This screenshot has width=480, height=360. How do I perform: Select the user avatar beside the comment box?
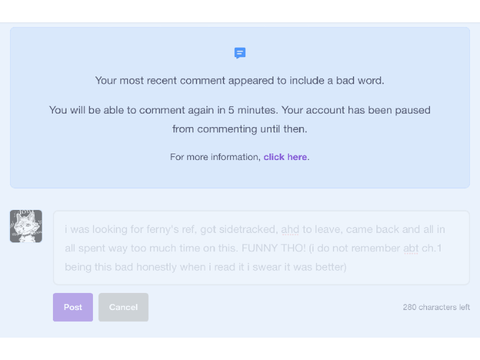[x=26, y=226]
